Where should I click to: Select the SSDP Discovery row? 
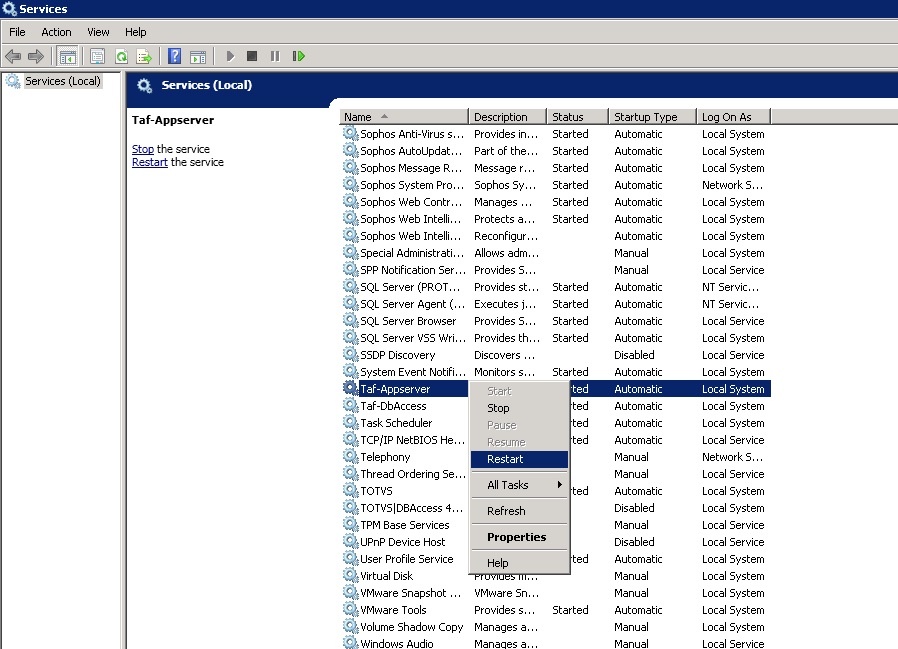click(x=556, y=355)
